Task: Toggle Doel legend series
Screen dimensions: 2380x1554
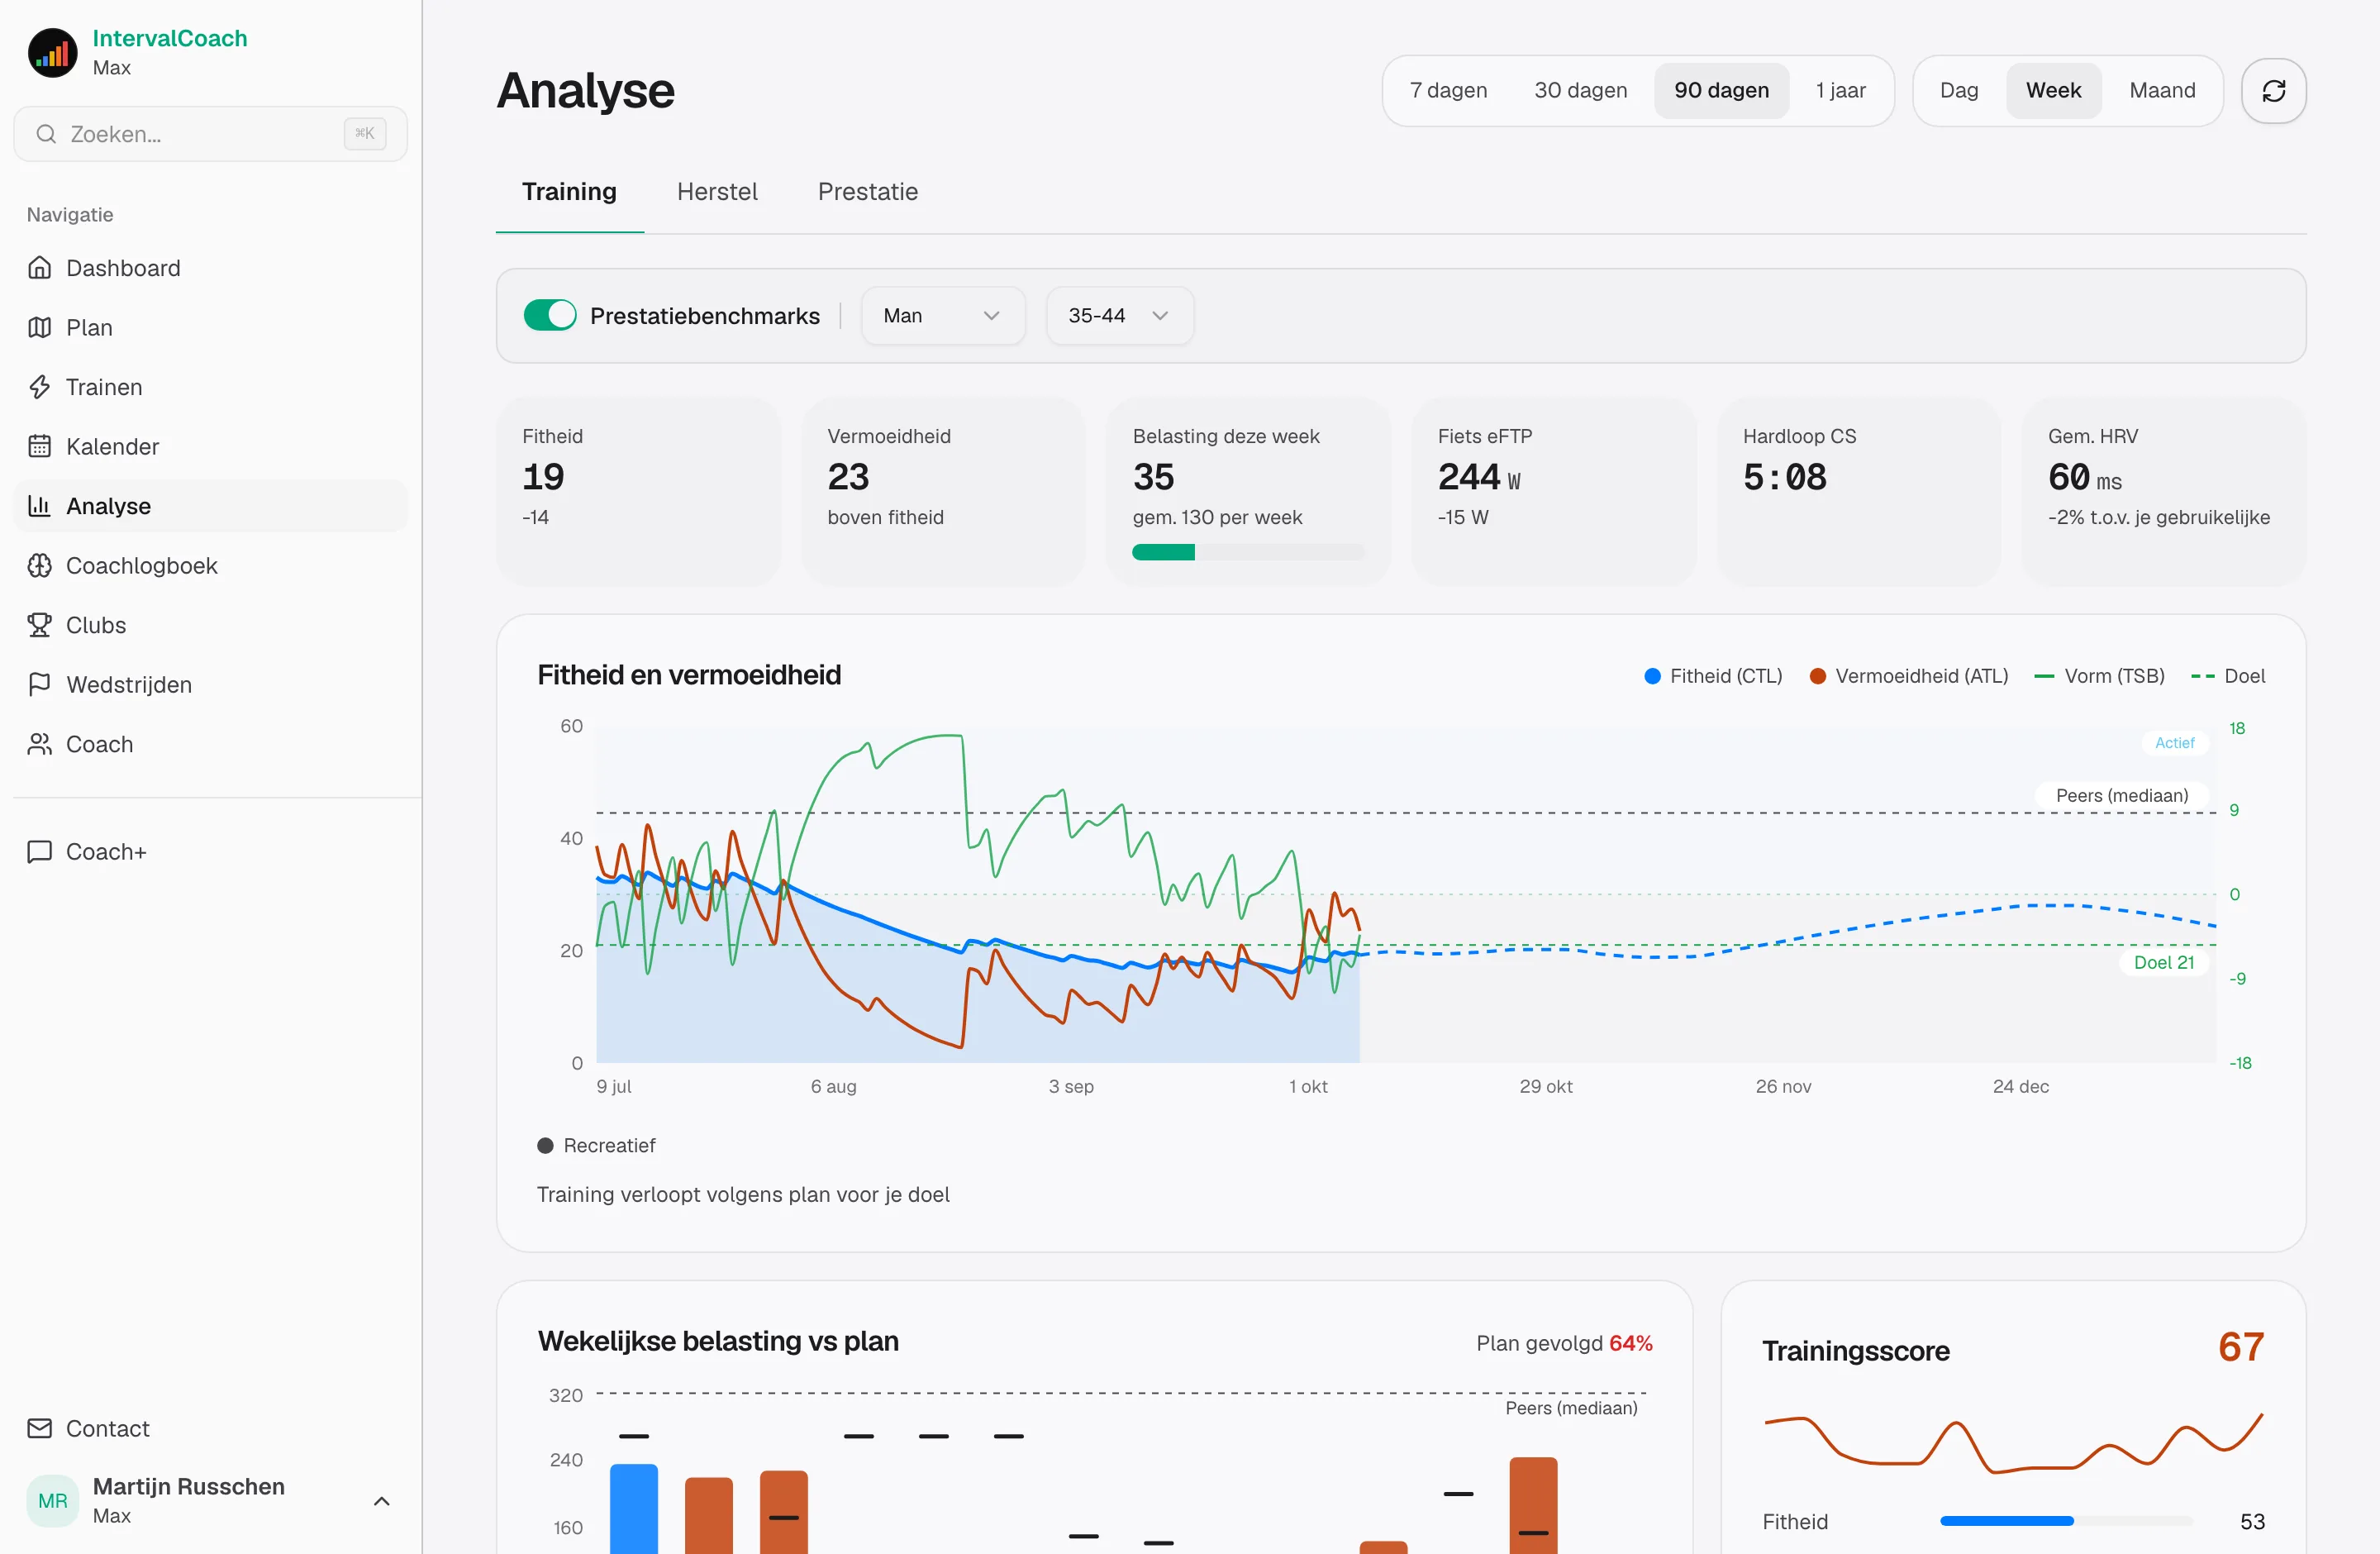Action: click(2228, 676)
